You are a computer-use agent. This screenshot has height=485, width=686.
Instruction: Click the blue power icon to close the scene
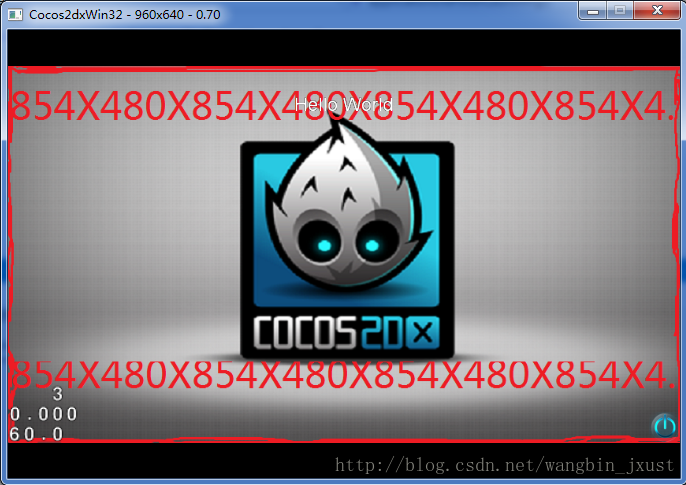point(664,425)
